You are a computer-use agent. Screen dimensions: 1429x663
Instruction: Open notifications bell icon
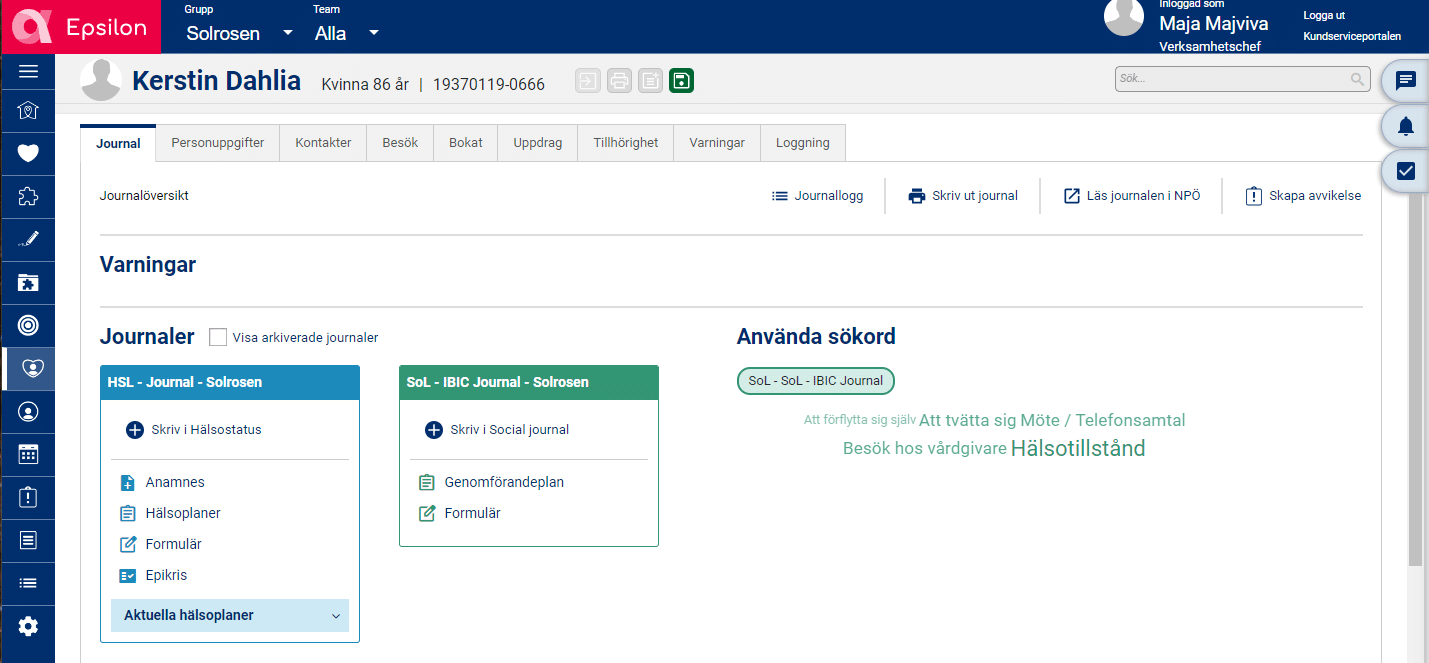pyautogui.click(x=1405, y=126)
